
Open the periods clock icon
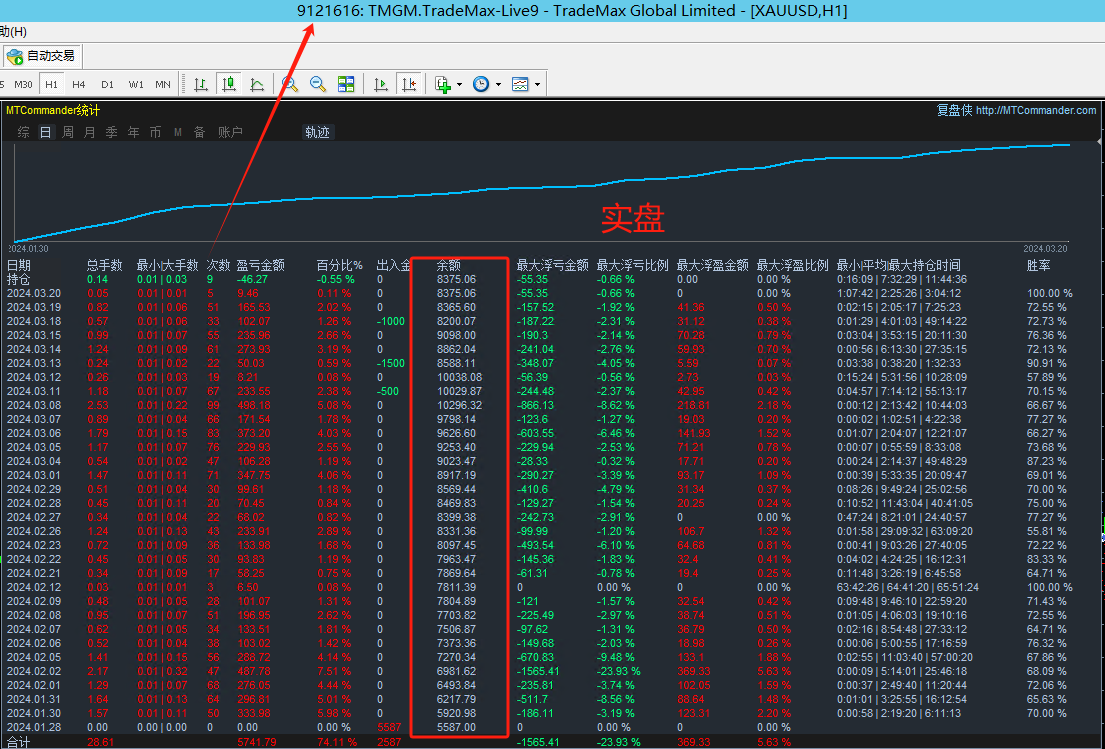pyautogui.click(x=481, y=85)
